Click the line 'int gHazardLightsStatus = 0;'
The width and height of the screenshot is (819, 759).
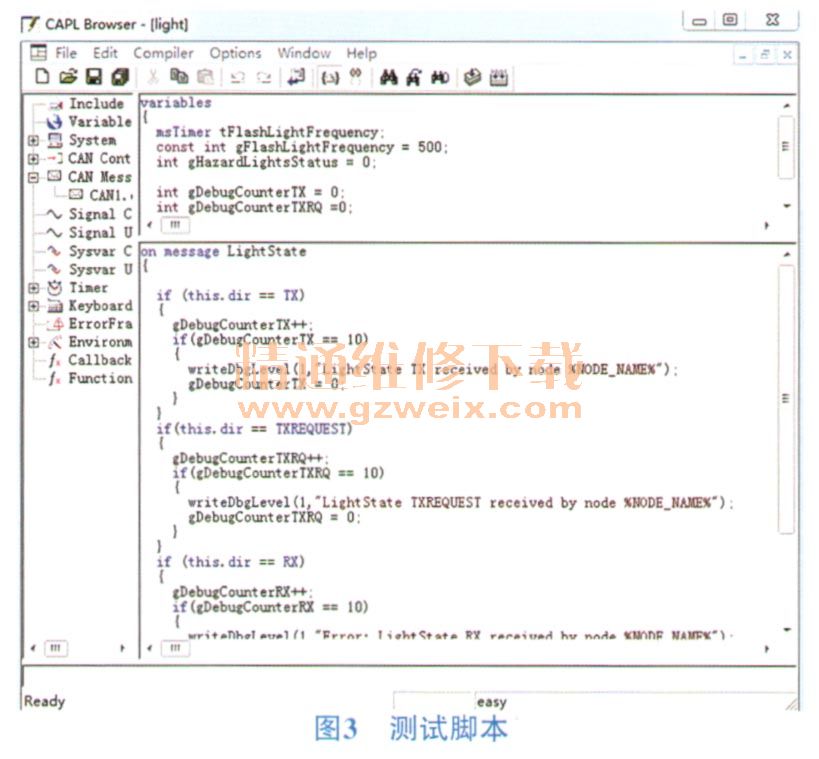pos(266,162)
